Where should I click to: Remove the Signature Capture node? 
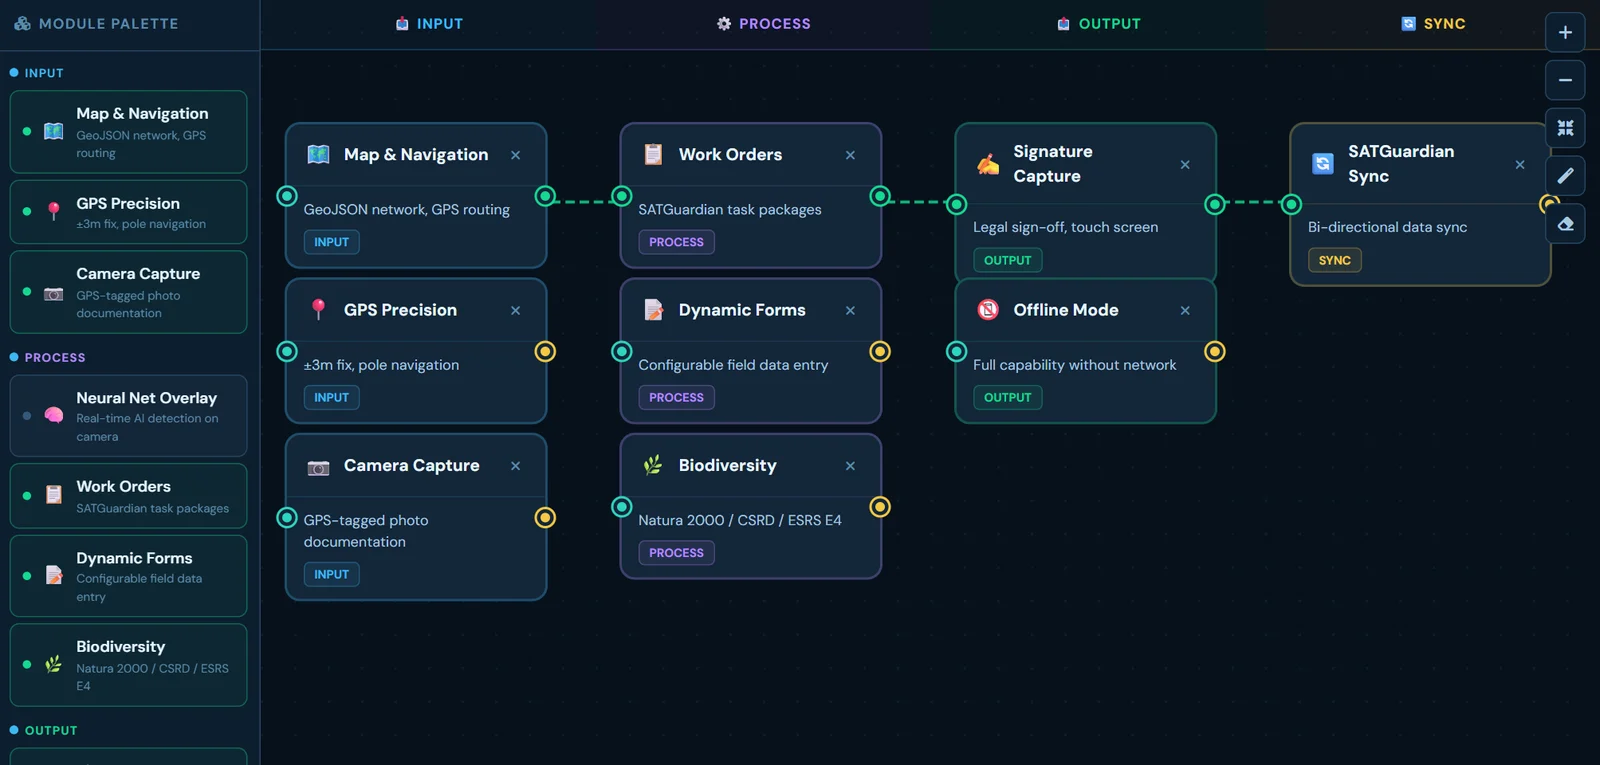[x=1185, y=165]
